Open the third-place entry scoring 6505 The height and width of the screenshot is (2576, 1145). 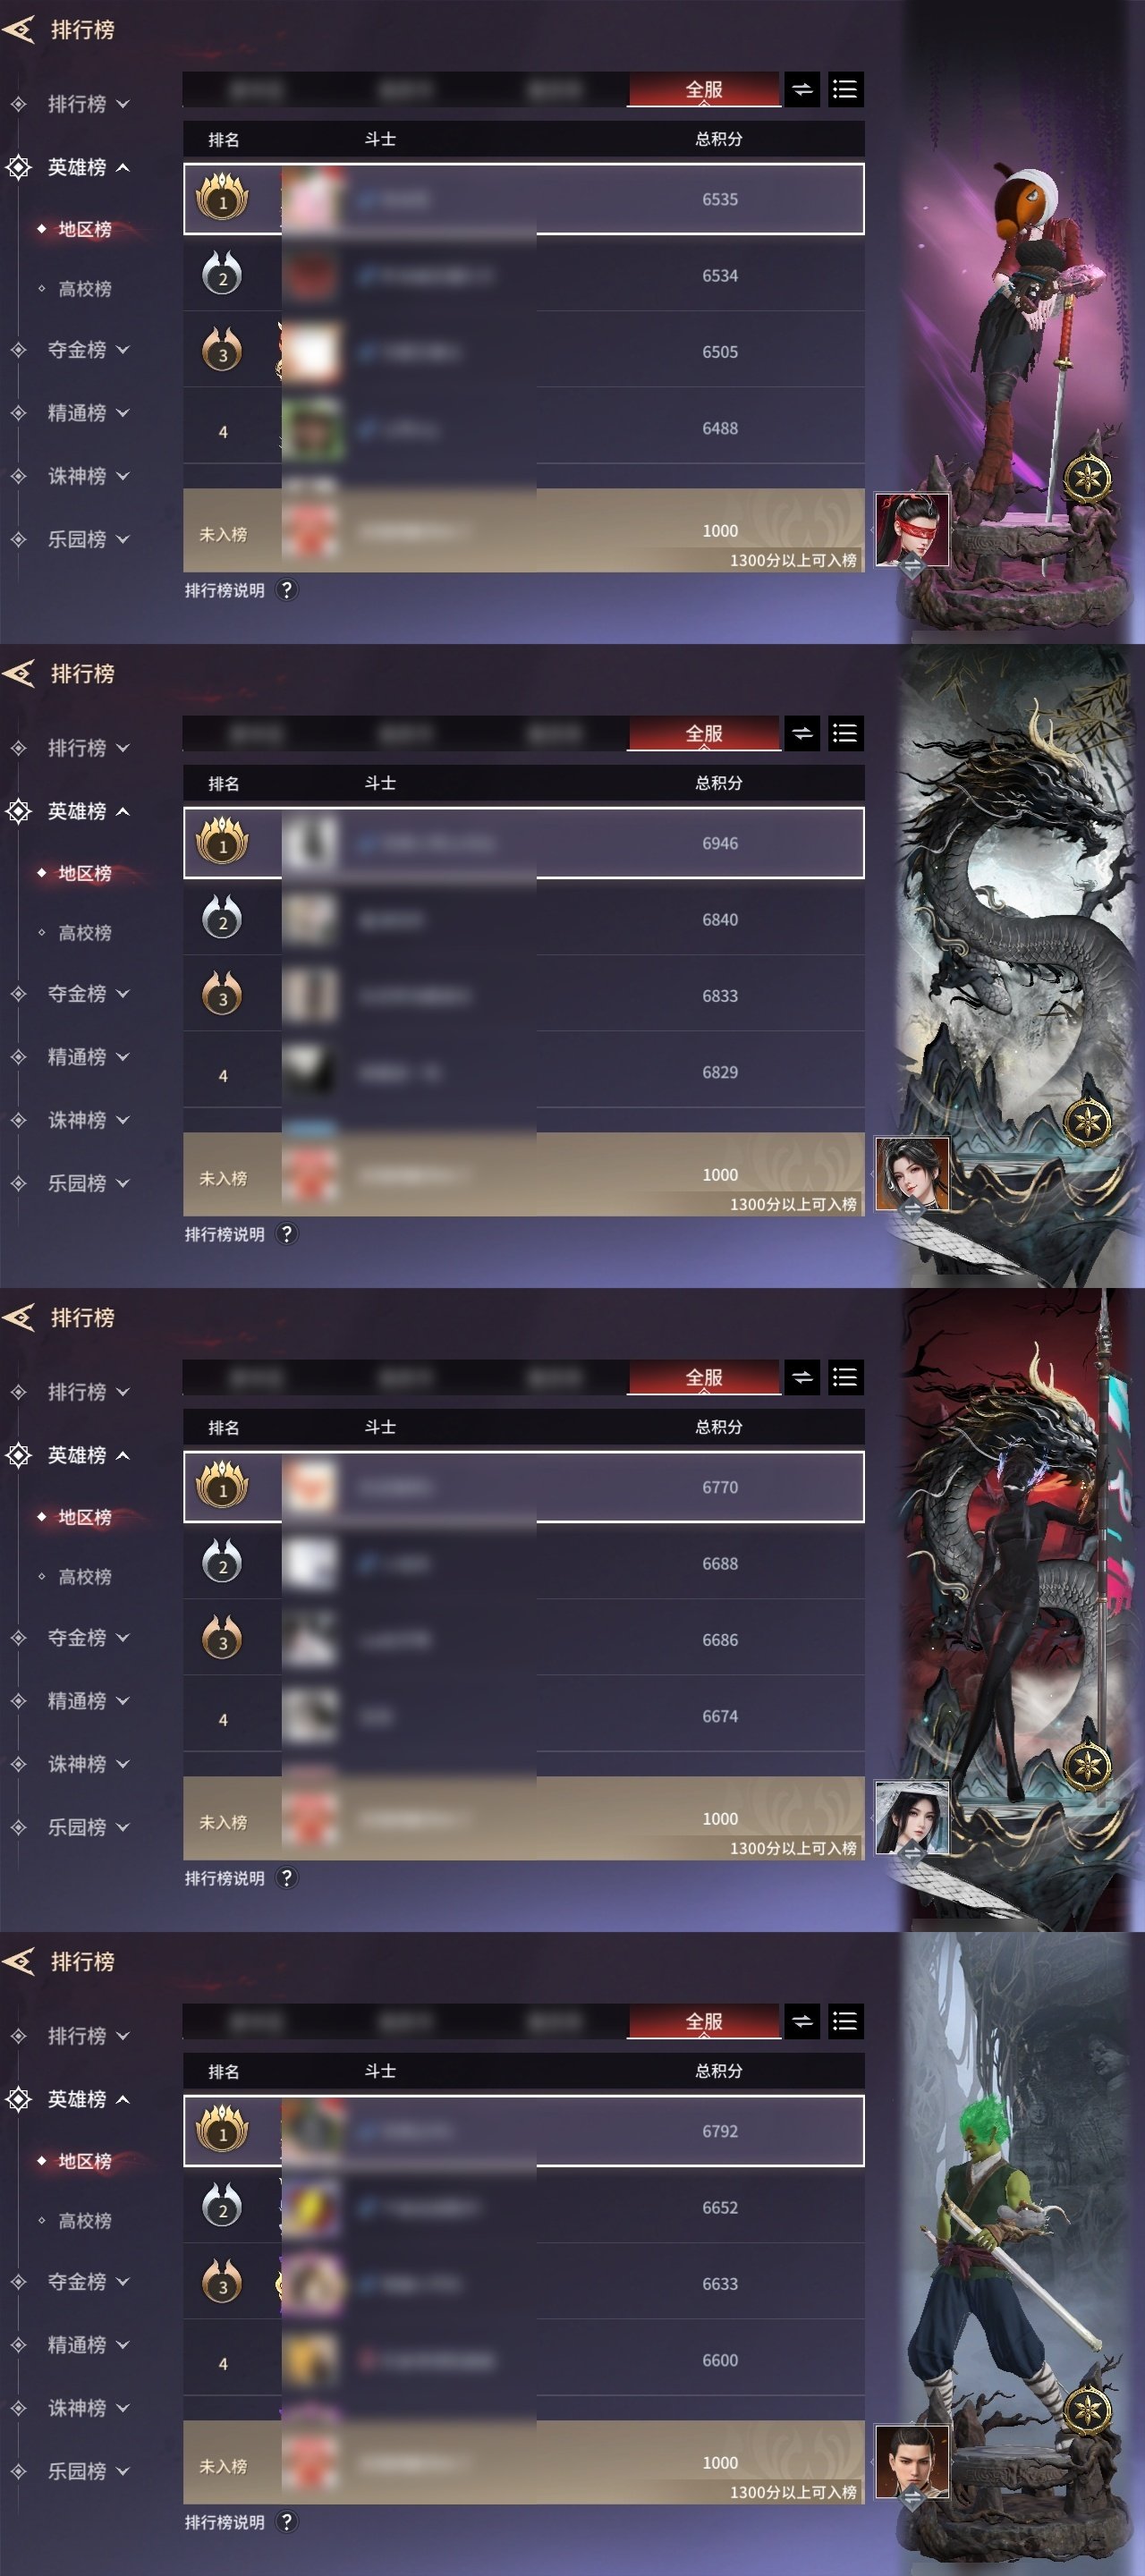524,351
